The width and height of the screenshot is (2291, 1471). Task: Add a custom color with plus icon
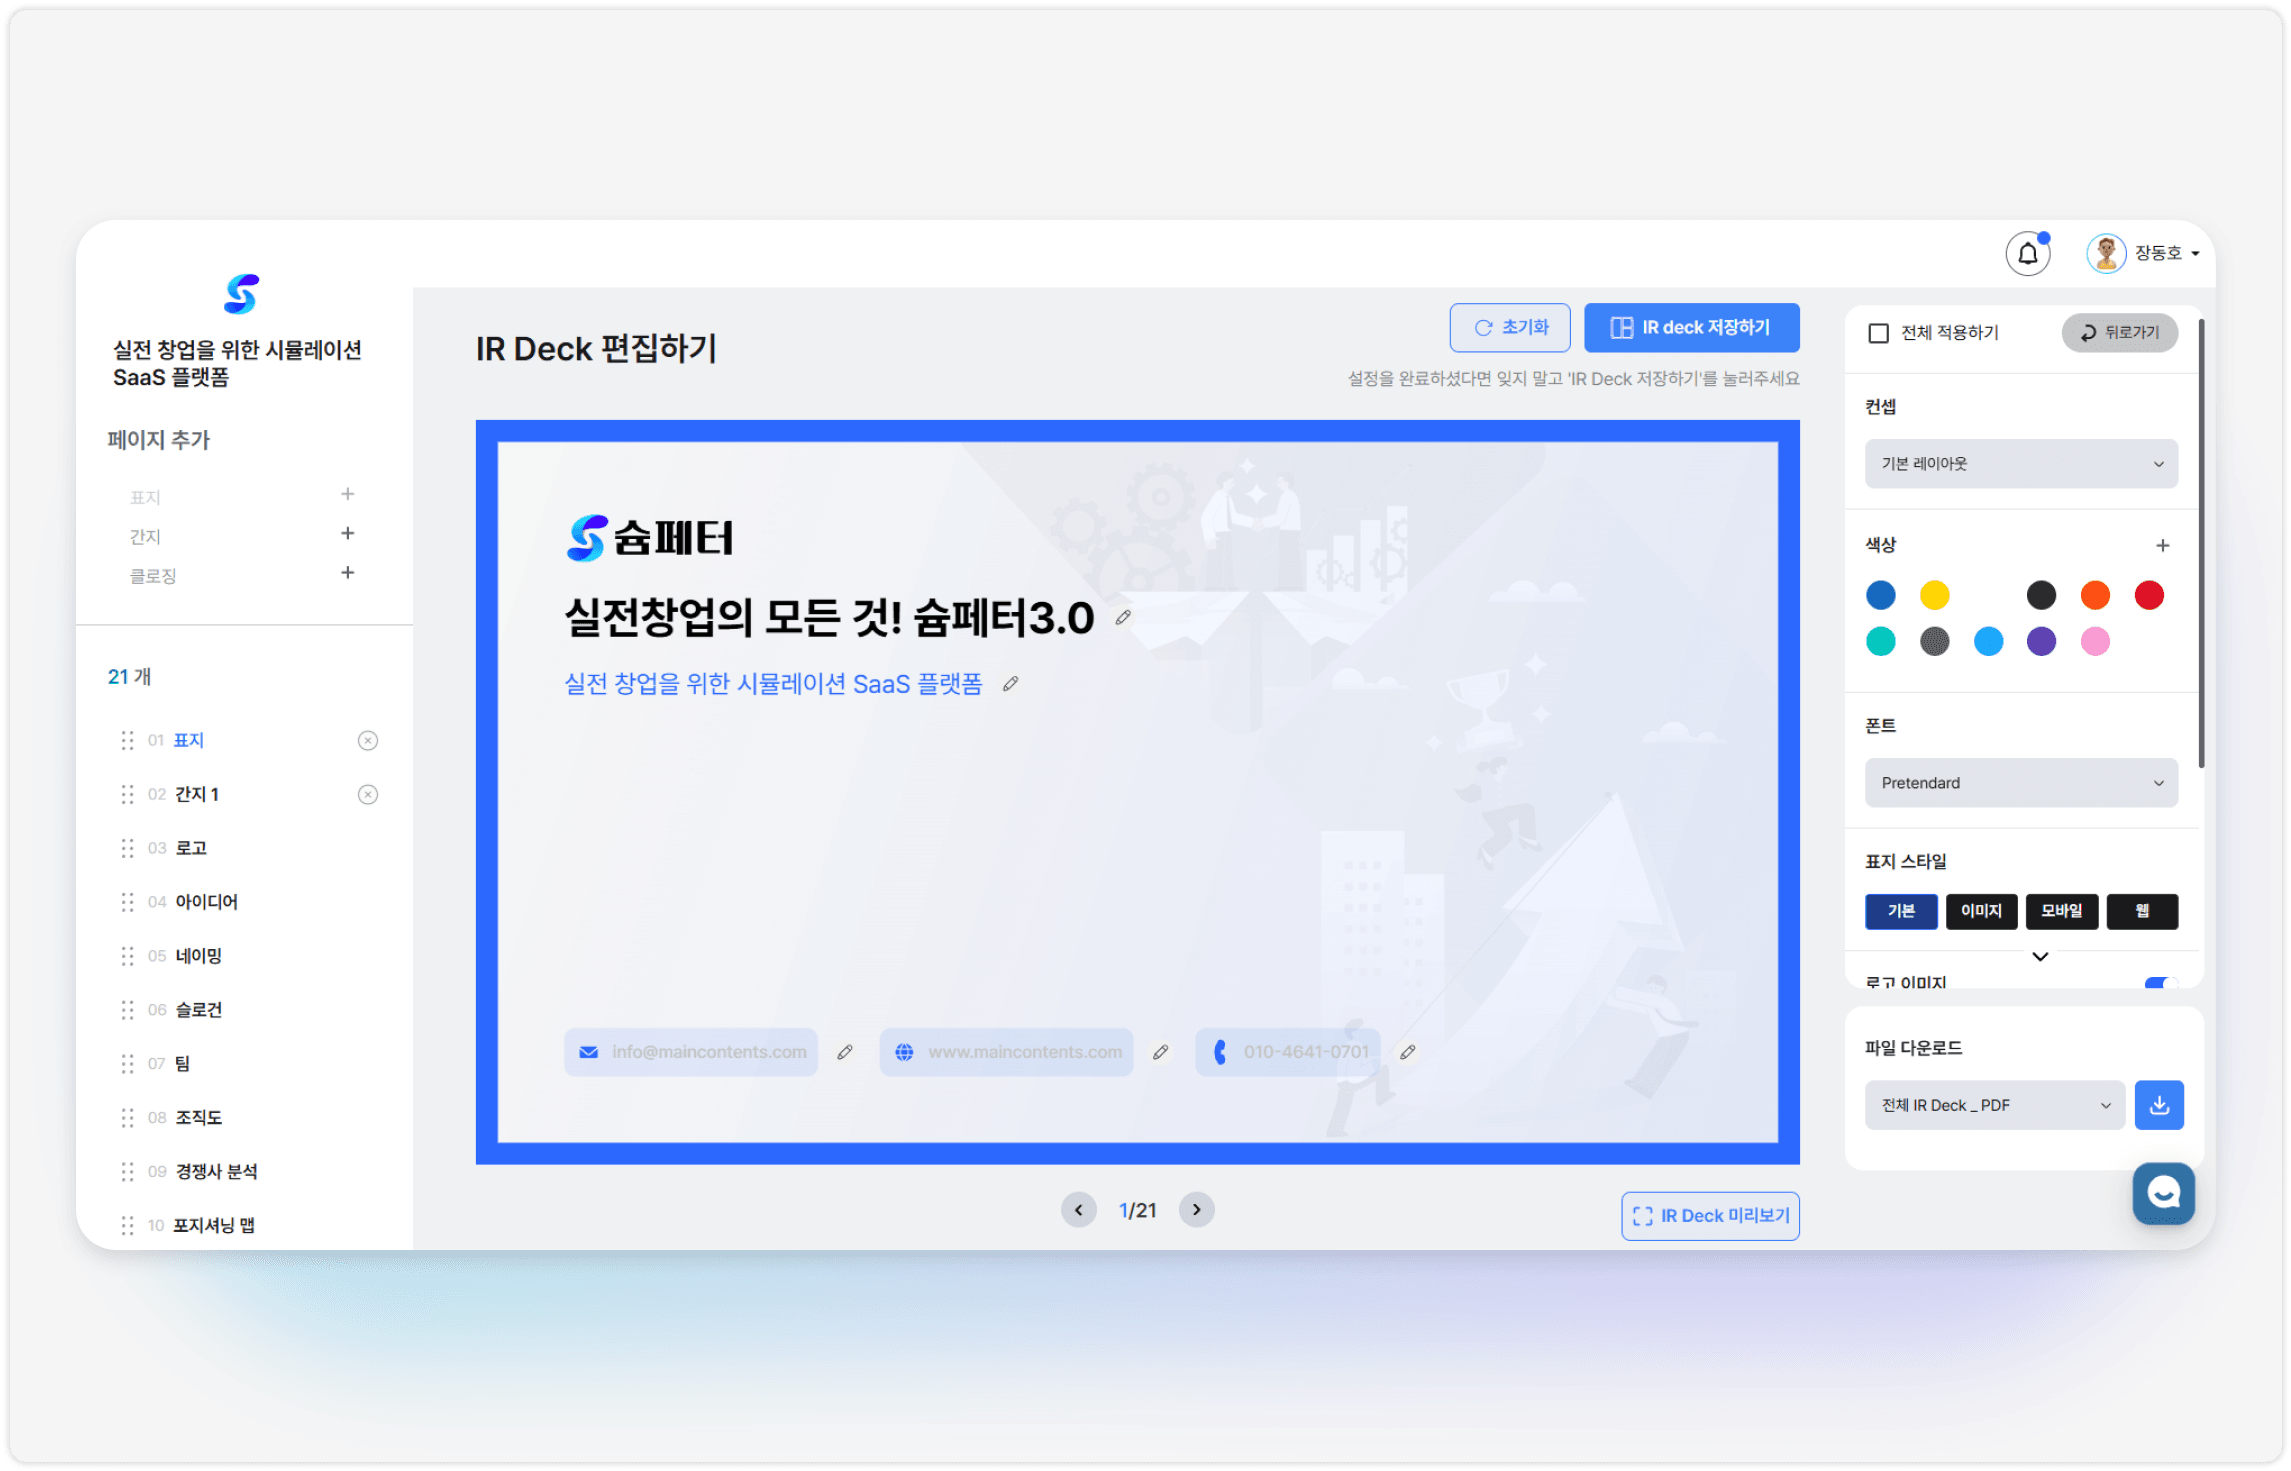[2162, 545]
